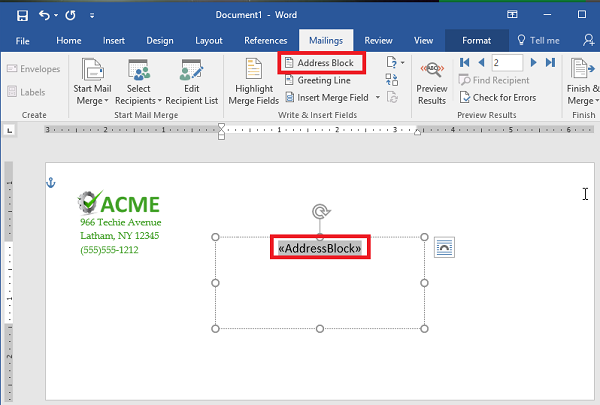Click the Save icon in quick access toolbar
Image resolution: width=600 pixels, height=405 pixels.
coord(22,16)
